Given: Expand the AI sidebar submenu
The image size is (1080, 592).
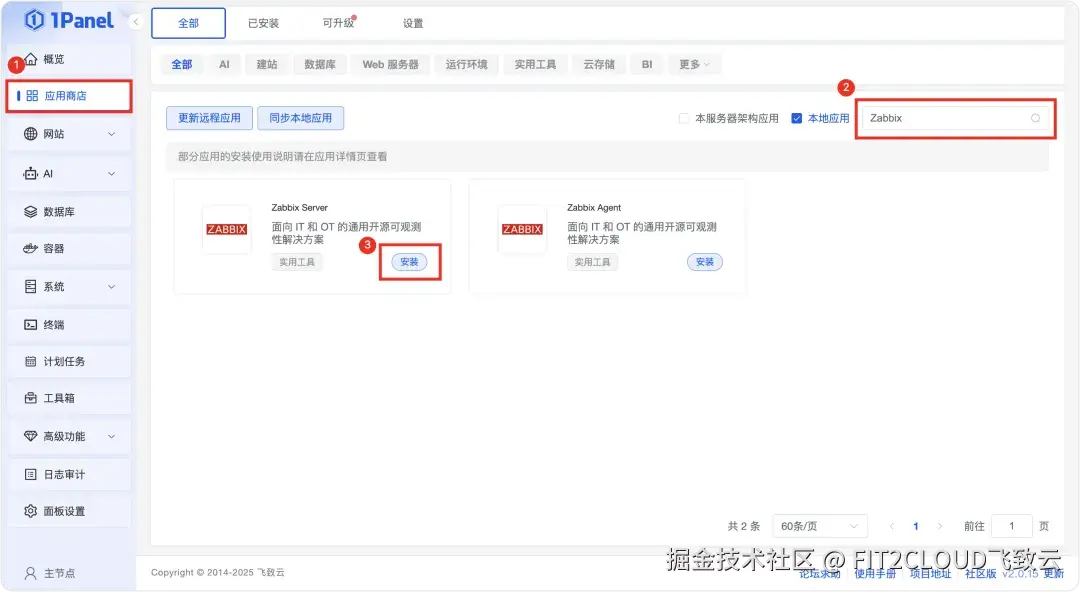Looking at the screenshot, I should click(112, 174).
